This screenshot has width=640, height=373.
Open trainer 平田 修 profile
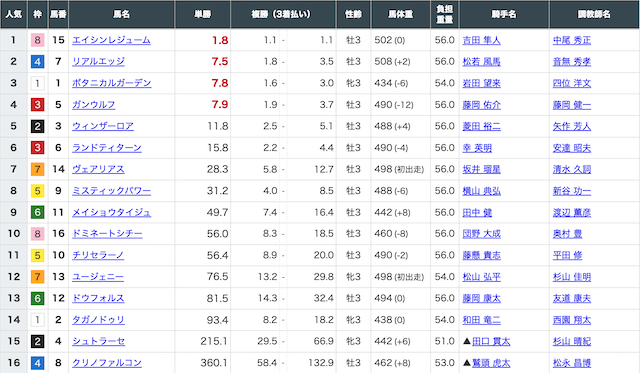[x=567, y=256]
